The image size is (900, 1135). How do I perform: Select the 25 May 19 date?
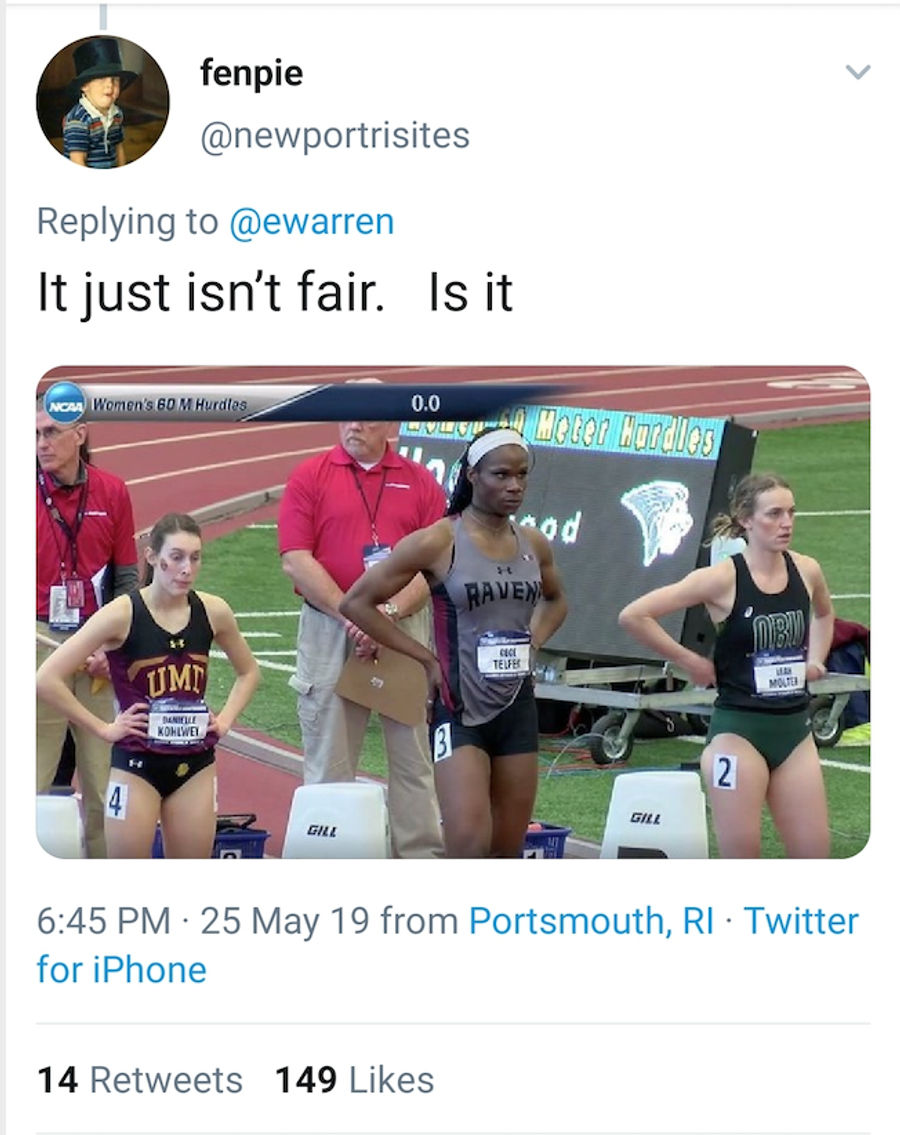tap(286, 921)
